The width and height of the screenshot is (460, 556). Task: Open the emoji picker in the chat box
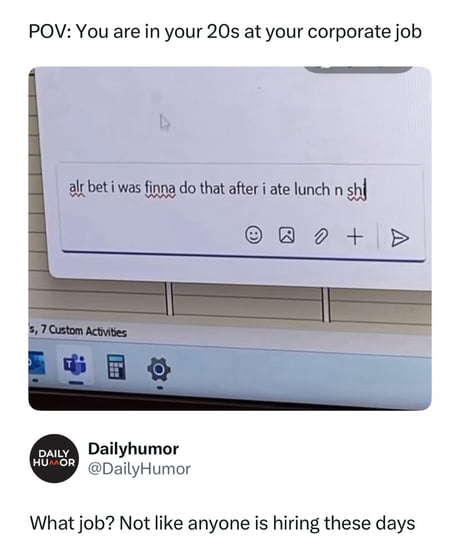coord(254,235)
